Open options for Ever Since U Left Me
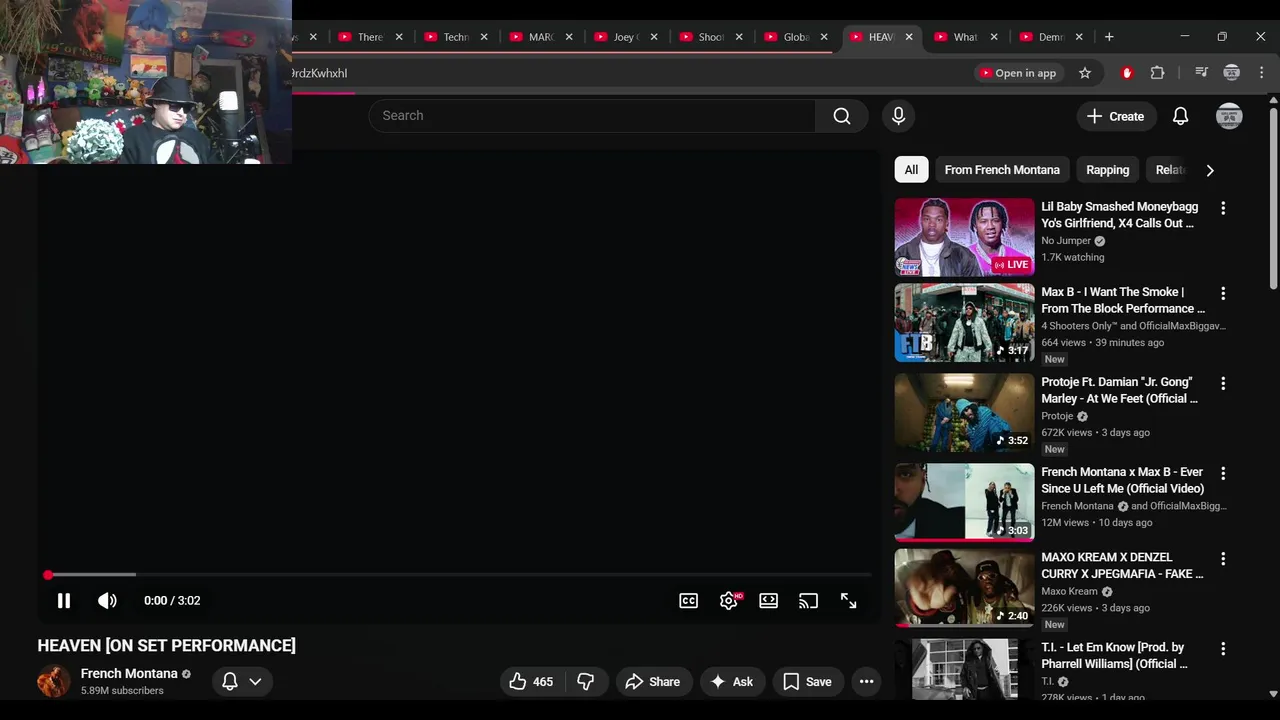 coord(1222,474)
